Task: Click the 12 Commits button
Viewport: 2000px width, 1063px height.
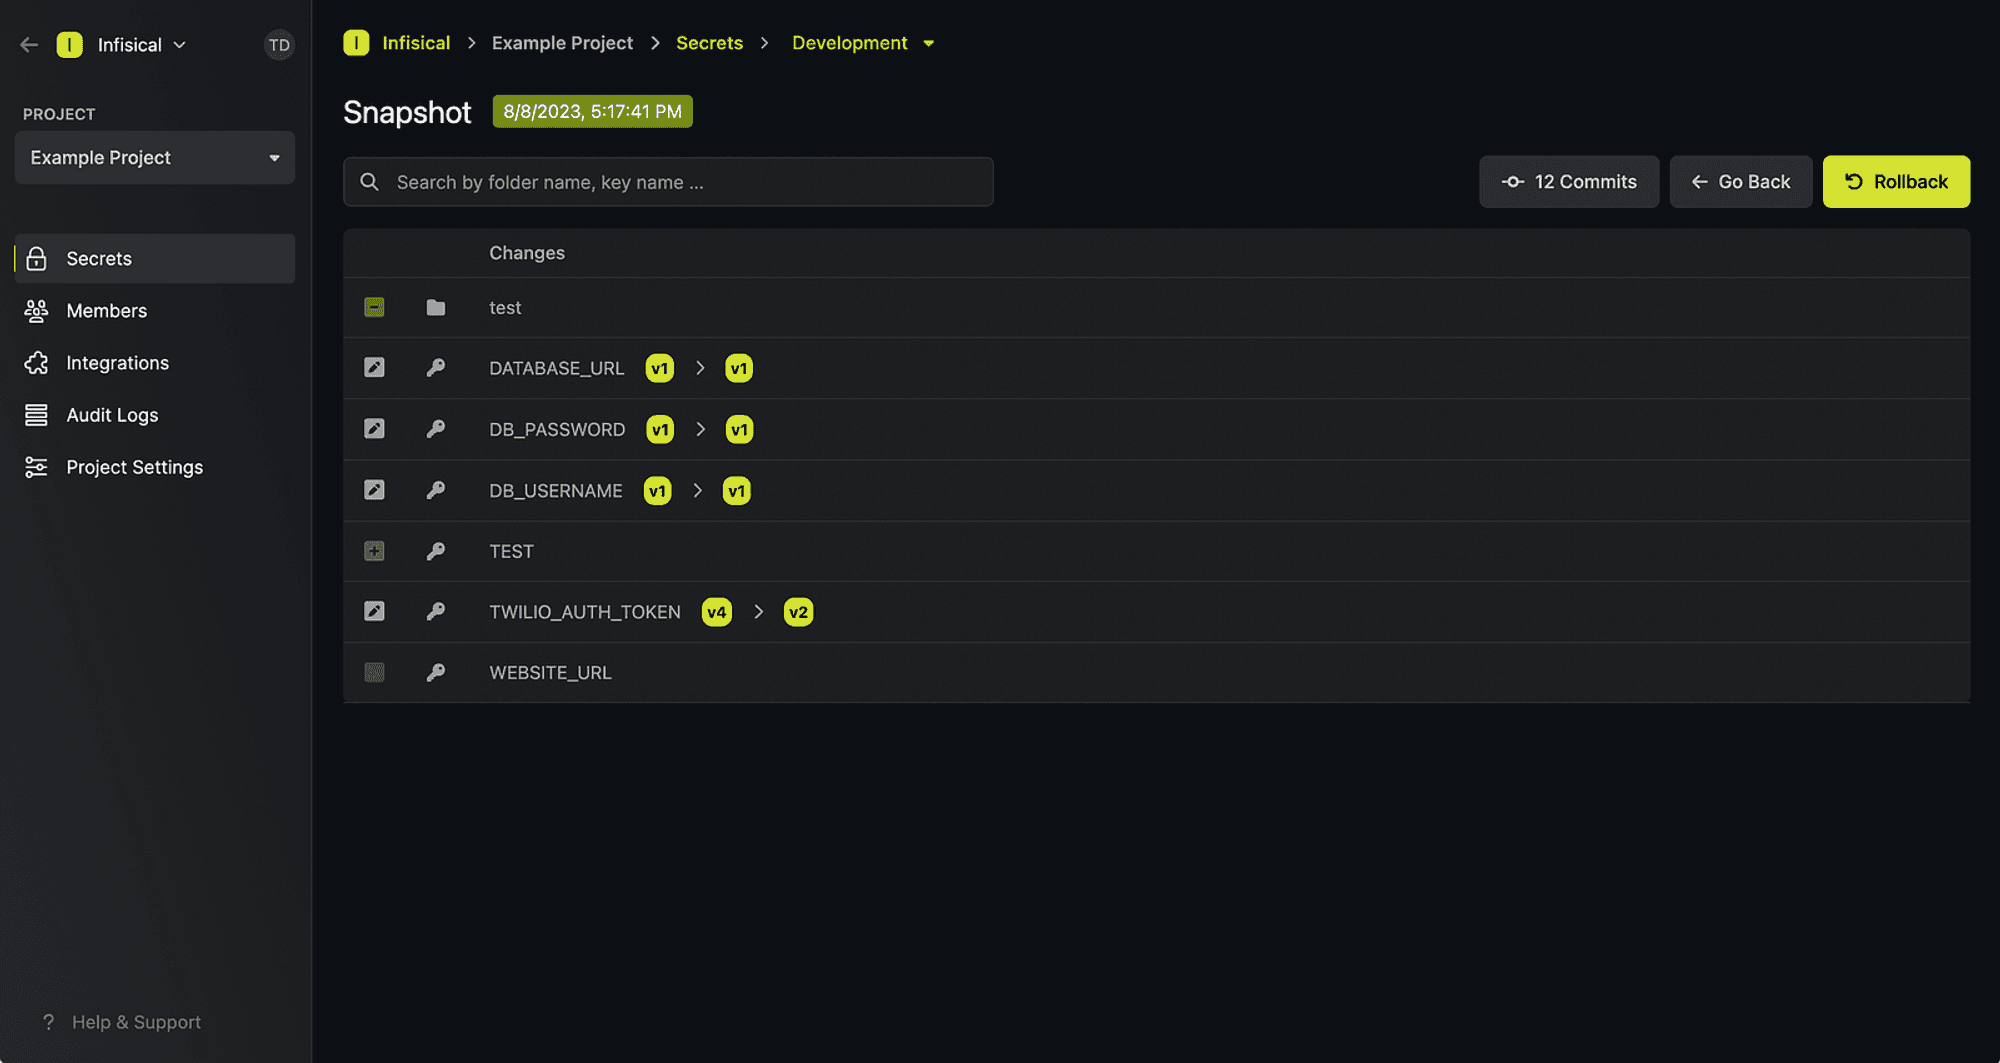Action: (1568, 182)
